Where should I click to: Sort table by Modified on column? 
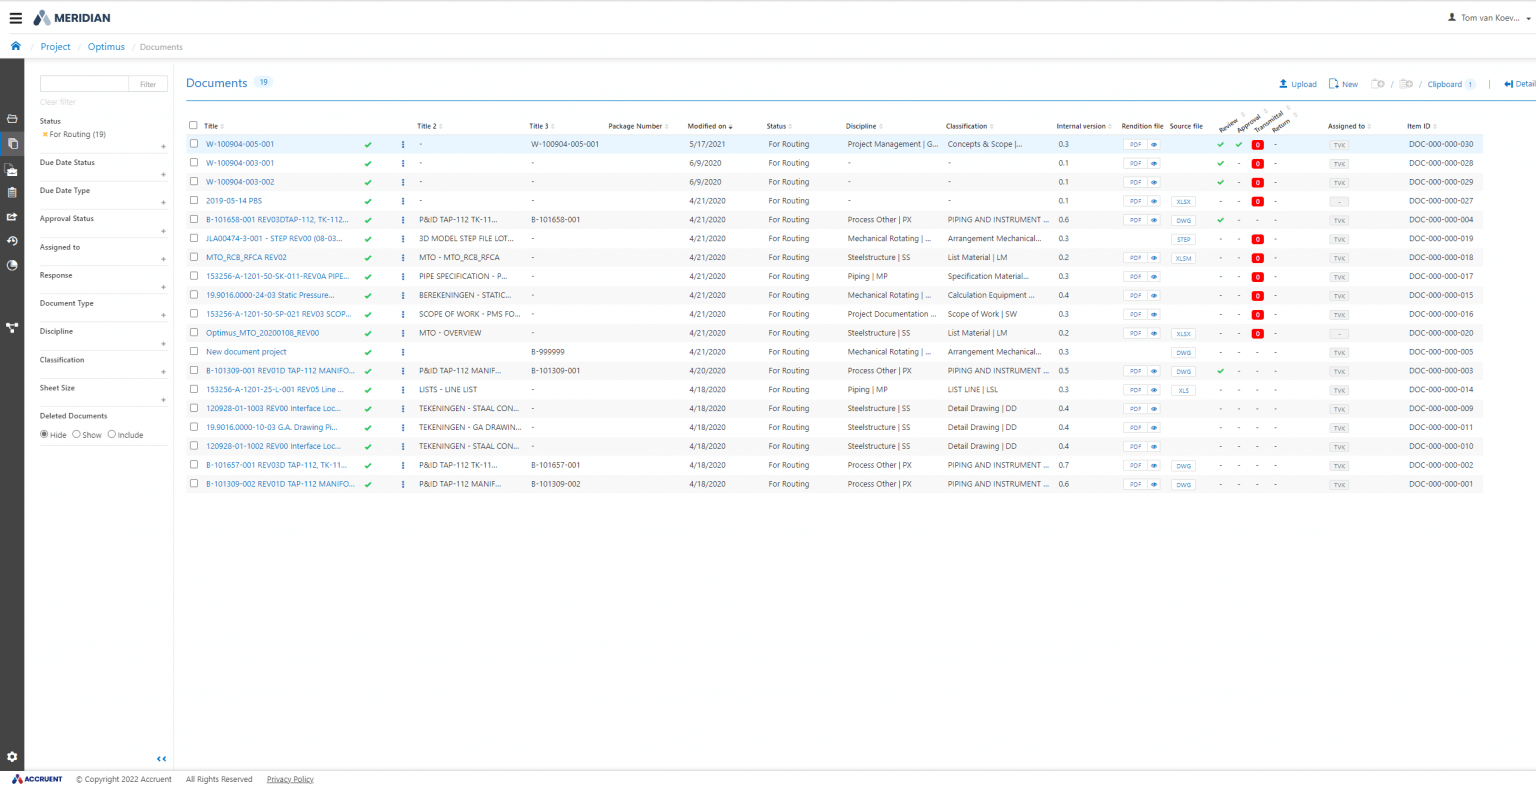pyautogui.click(x=709, y=126)
